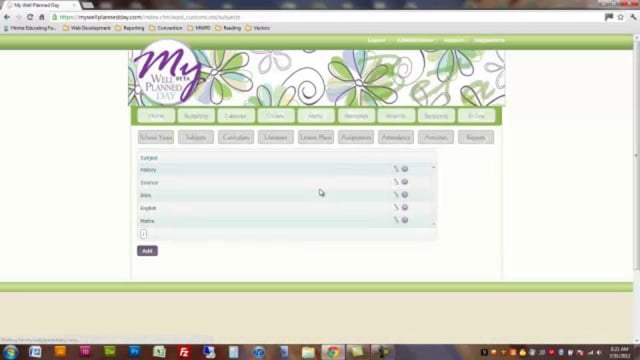Open the Web Development bookmarks folder
Screen dimensions: 640x360
click(87, 28)
